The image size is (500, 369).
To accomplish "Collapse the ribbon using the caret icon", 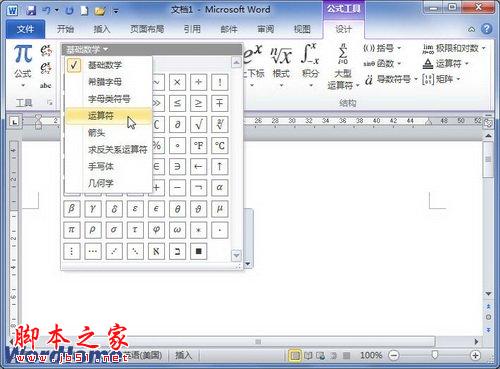I will [x=471, y=29].
